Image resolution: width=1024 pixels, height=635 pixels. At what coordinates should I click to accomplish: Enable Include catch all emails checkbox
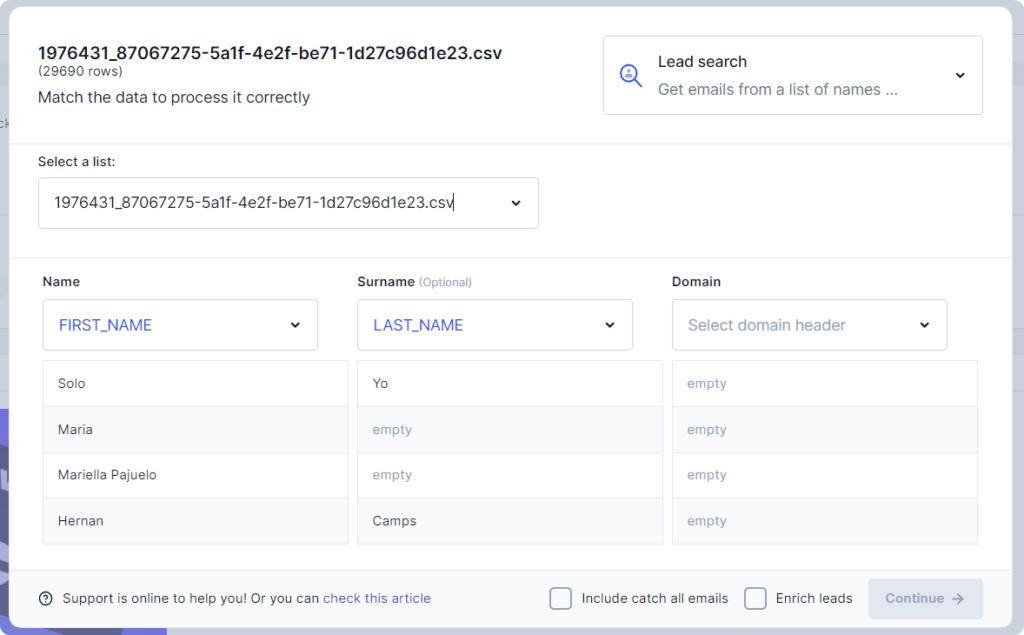coord(560,599)
